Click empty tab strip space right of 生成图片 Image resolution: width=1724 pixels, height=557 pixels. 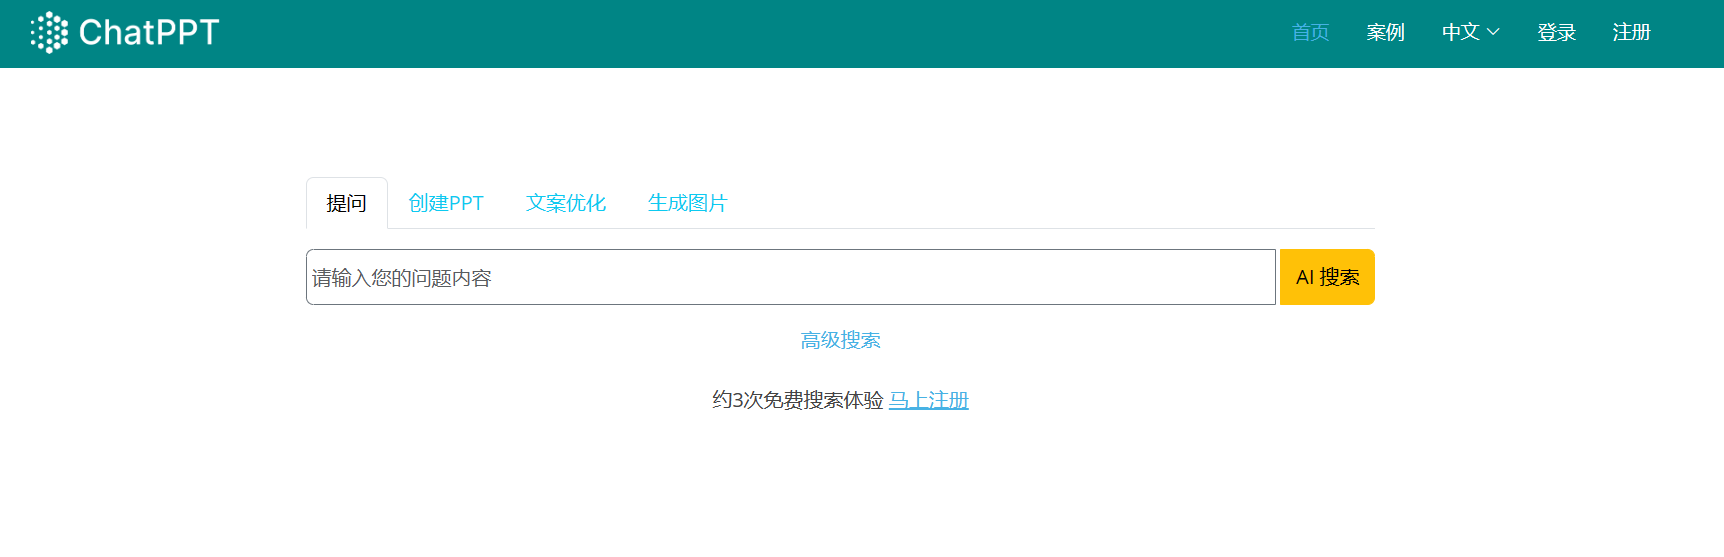click(x=1050, y=204)
